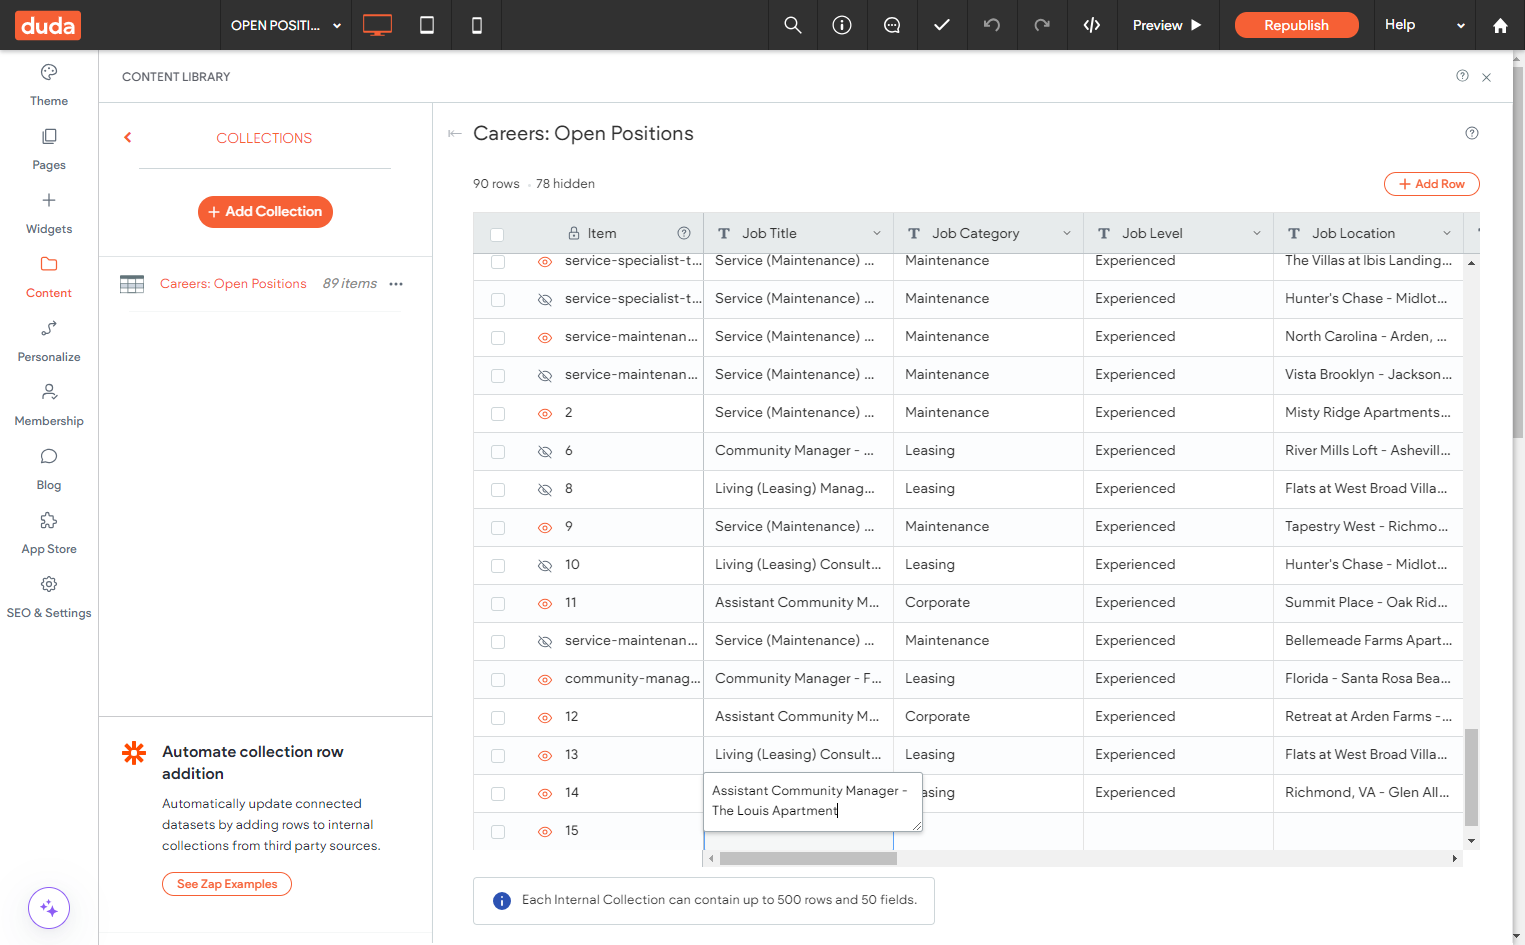Undo last action arrow
The height and width of the screenshot is (945, 1525).
coord(992,25)
